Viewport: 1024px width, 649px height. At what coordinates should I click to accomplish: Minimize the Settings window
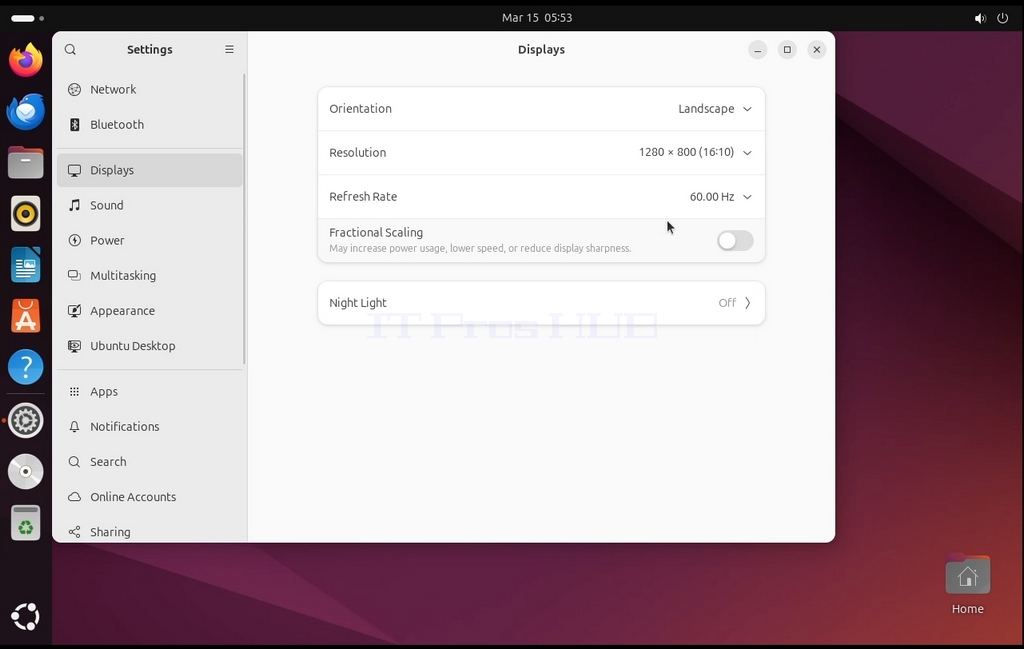pos(758,50)
